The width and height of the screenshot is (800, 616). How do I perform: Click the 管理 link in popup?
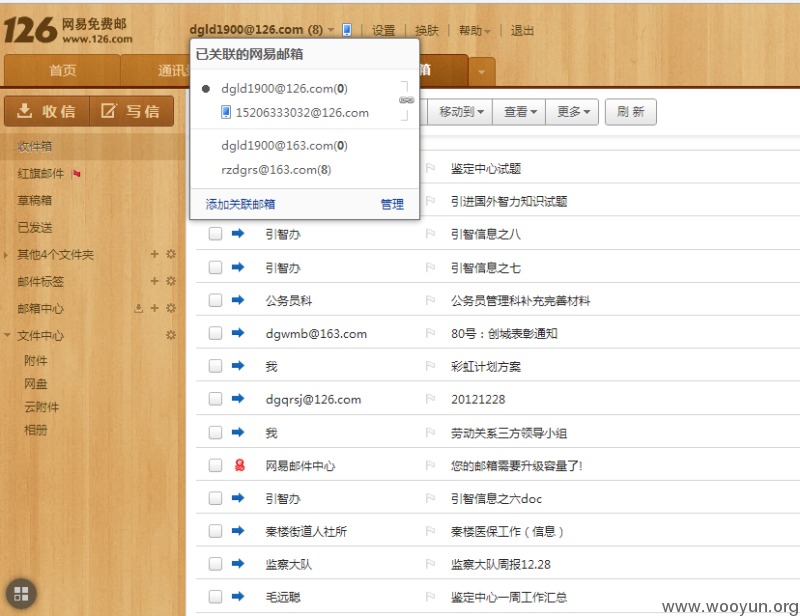tap(392, 204)
